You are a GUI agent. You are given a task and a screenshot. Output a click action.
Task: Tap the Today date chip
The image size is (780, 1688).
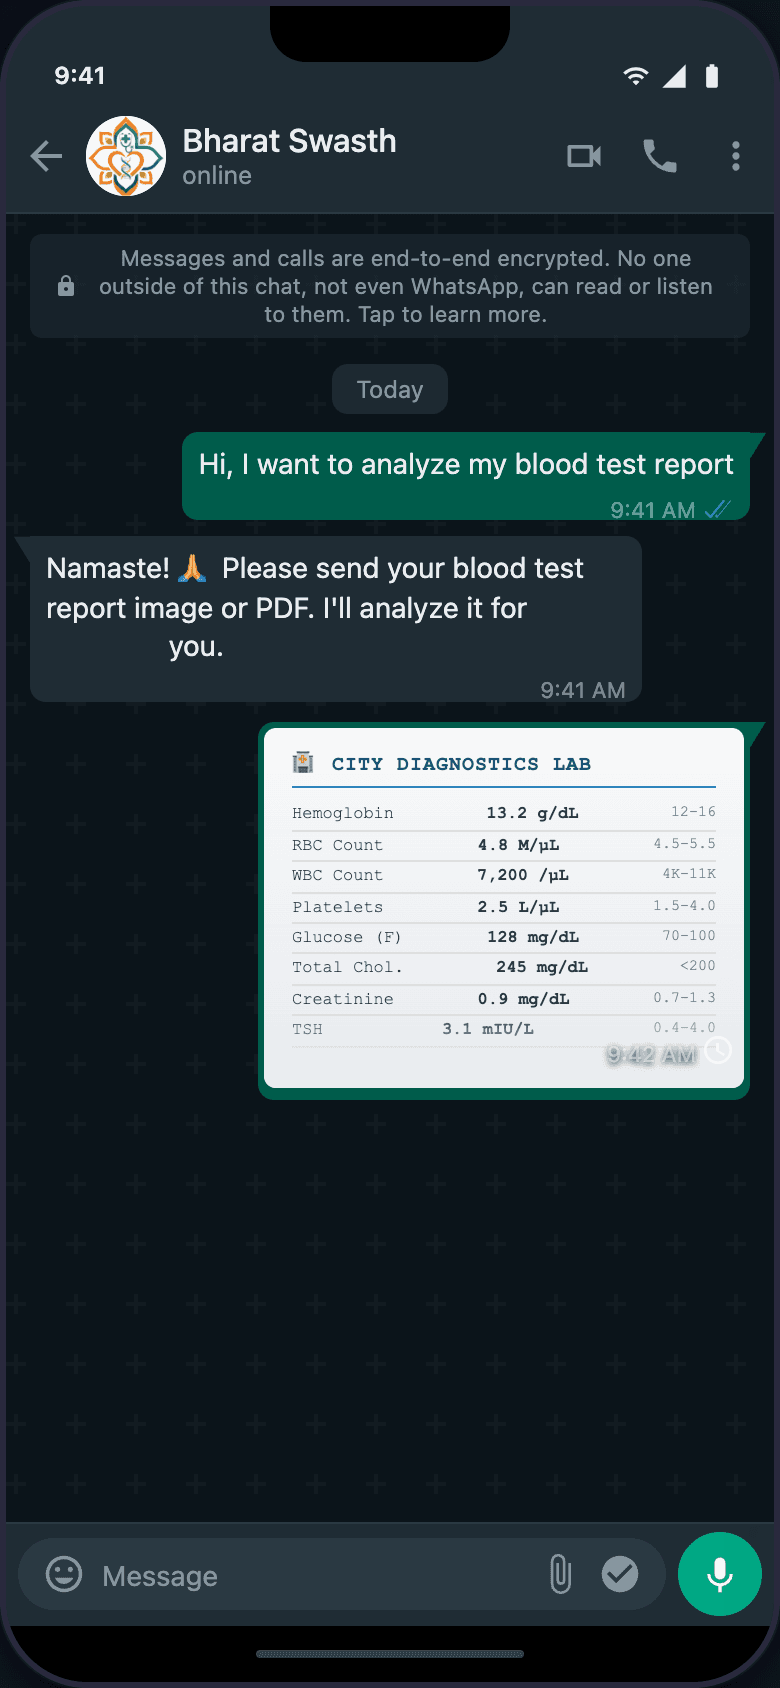(x=390, y=389)
